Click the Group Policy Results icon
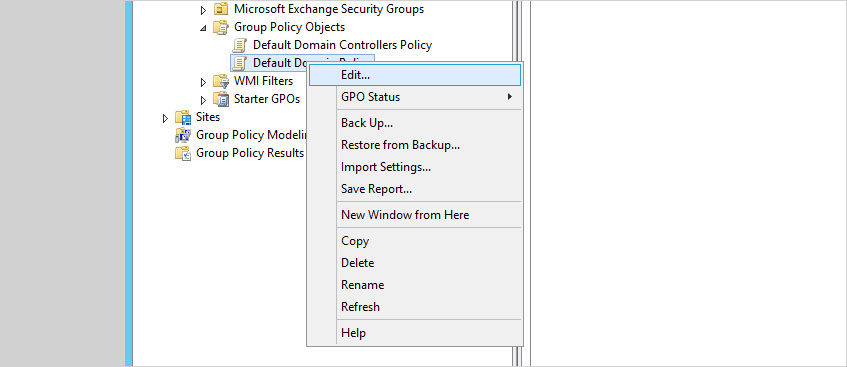This screenshot has height=367, width=847. [x=183, y=153]
